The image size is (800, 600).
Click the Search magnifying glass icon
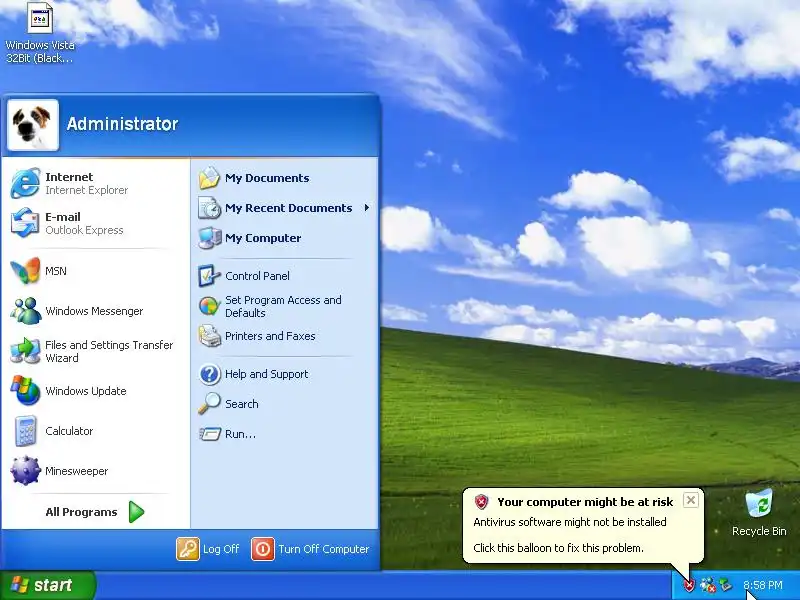(209, 404)
